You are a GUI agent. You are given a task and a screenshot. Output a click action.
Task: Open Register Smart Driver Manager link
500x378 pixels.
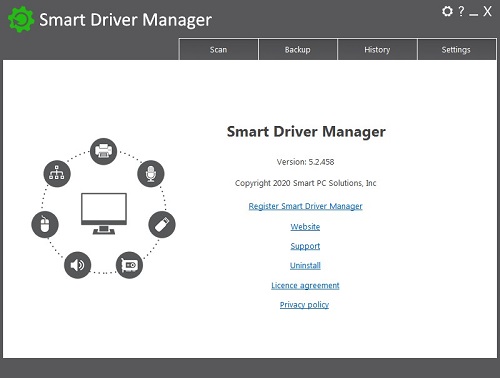tap(305, 206)
